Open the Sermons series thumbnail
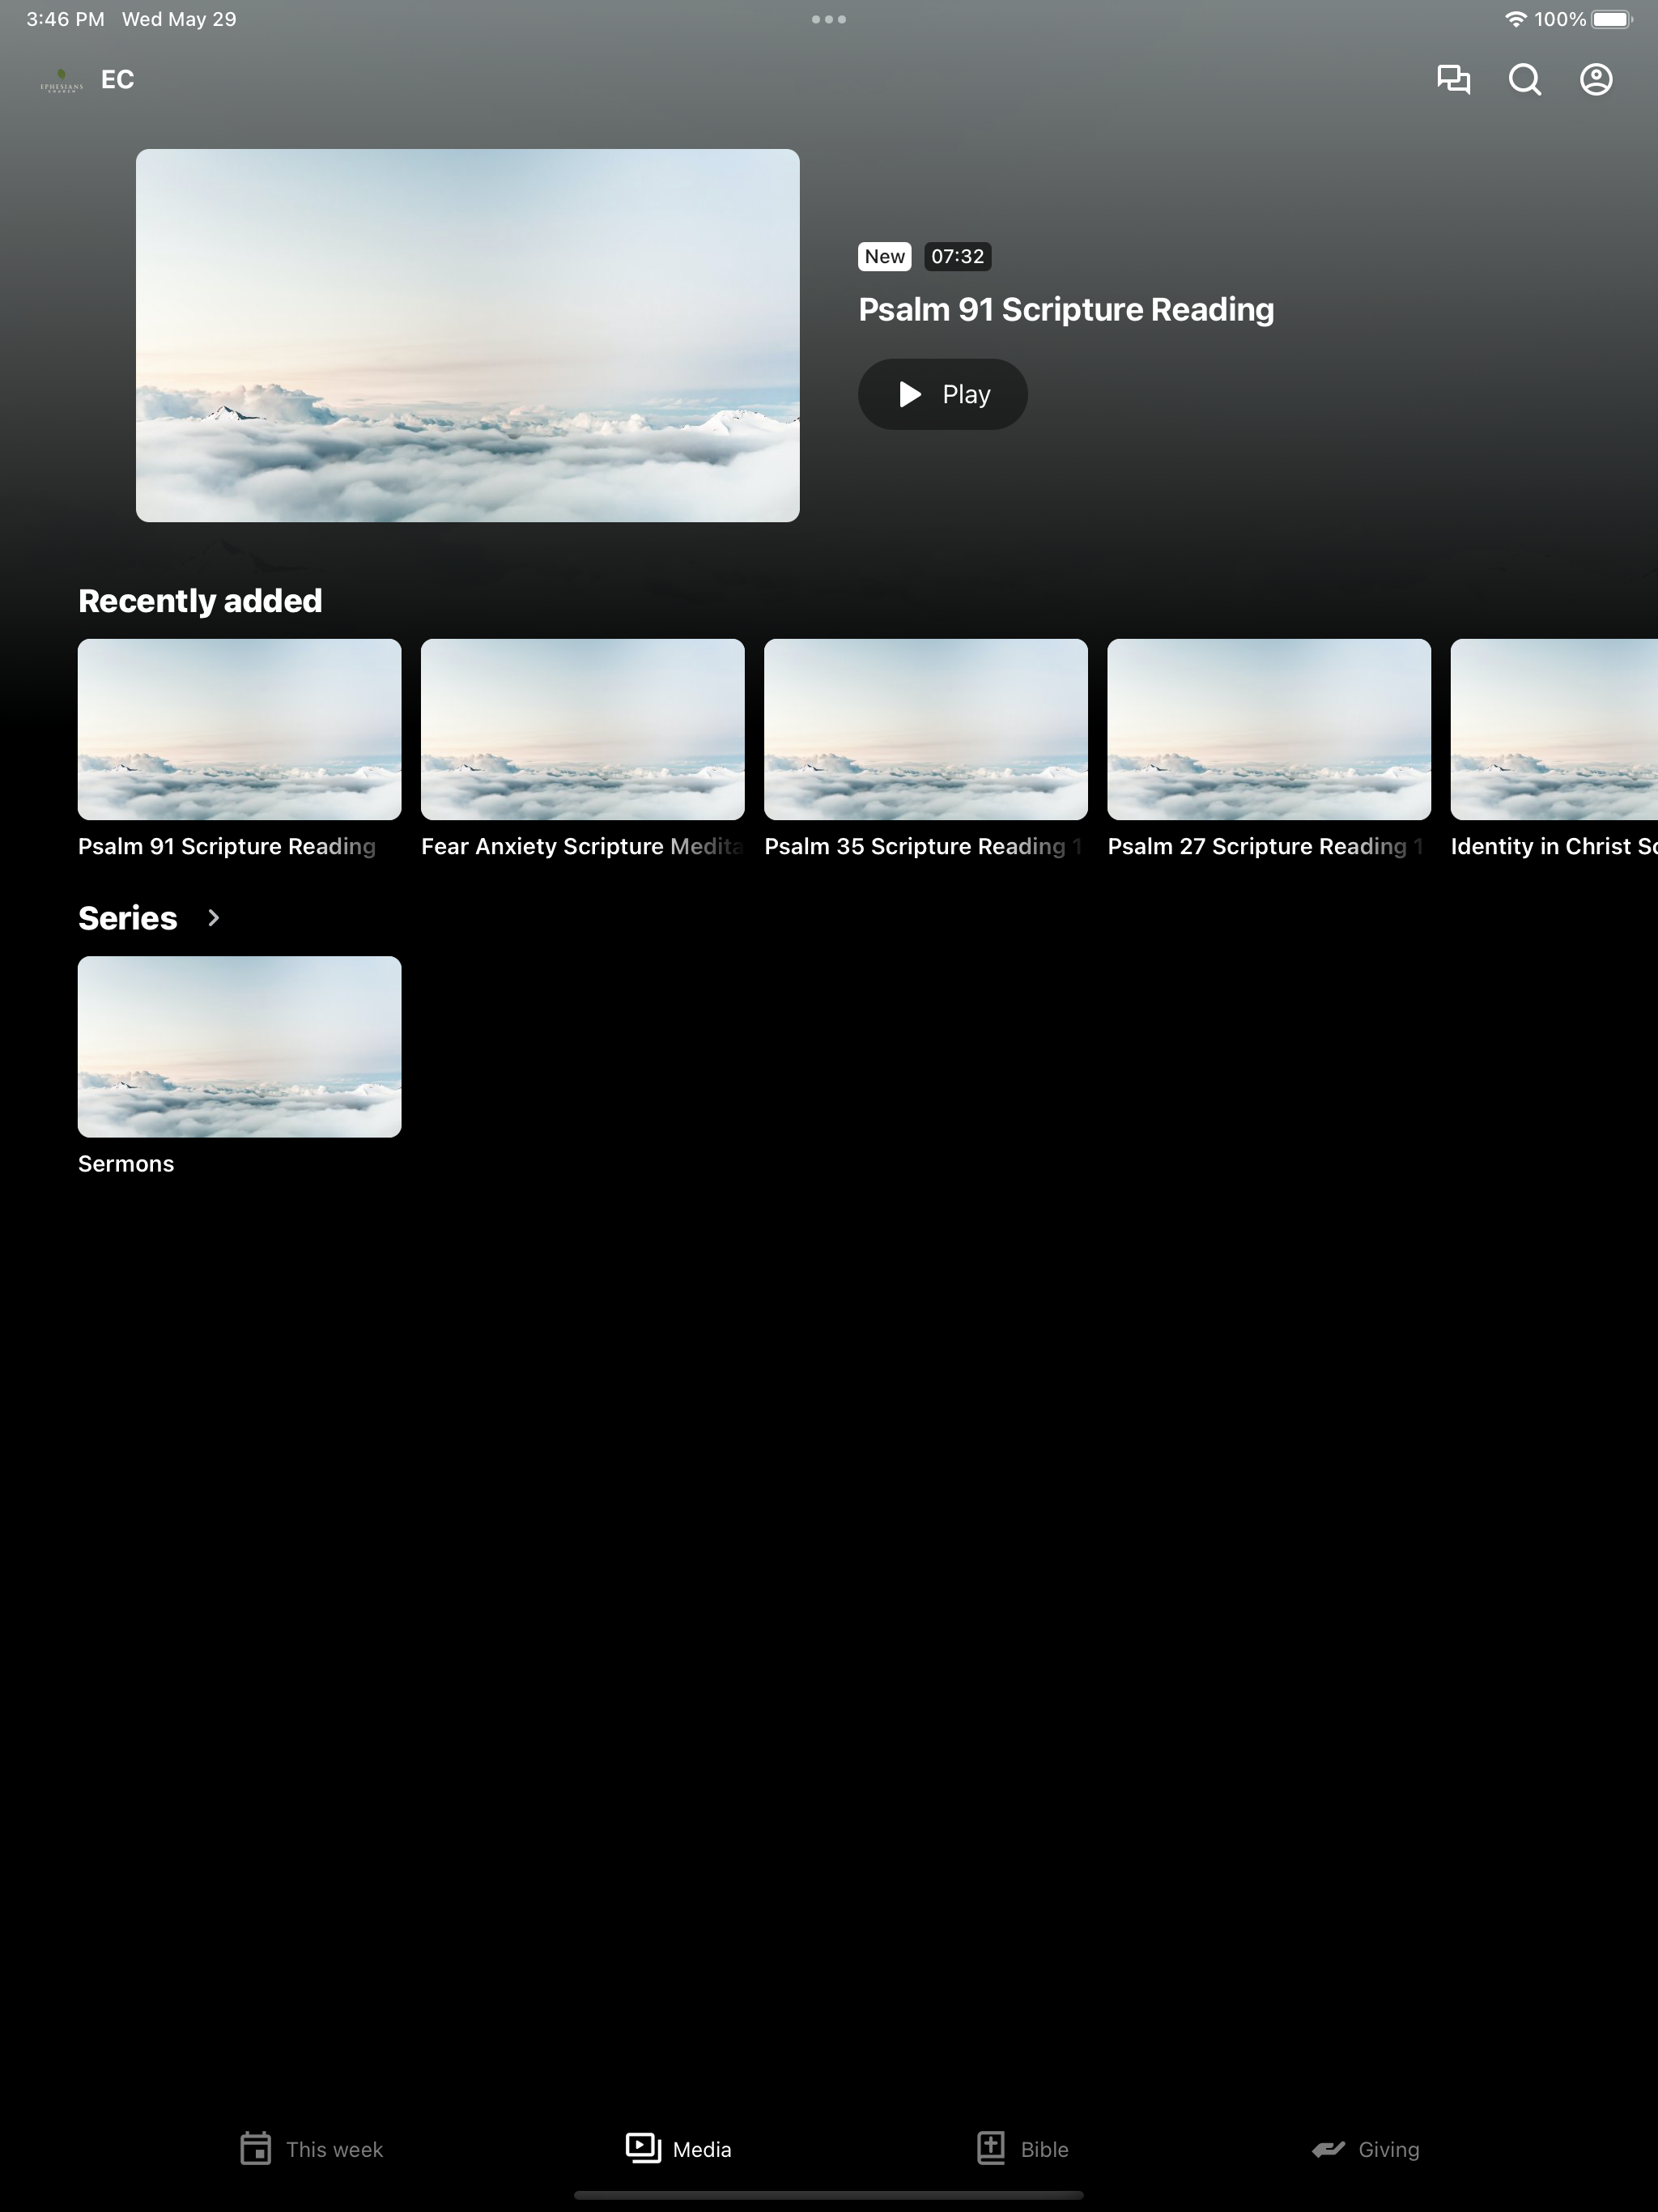This screenshot has width=1658, height=2212. point(239,1046)
